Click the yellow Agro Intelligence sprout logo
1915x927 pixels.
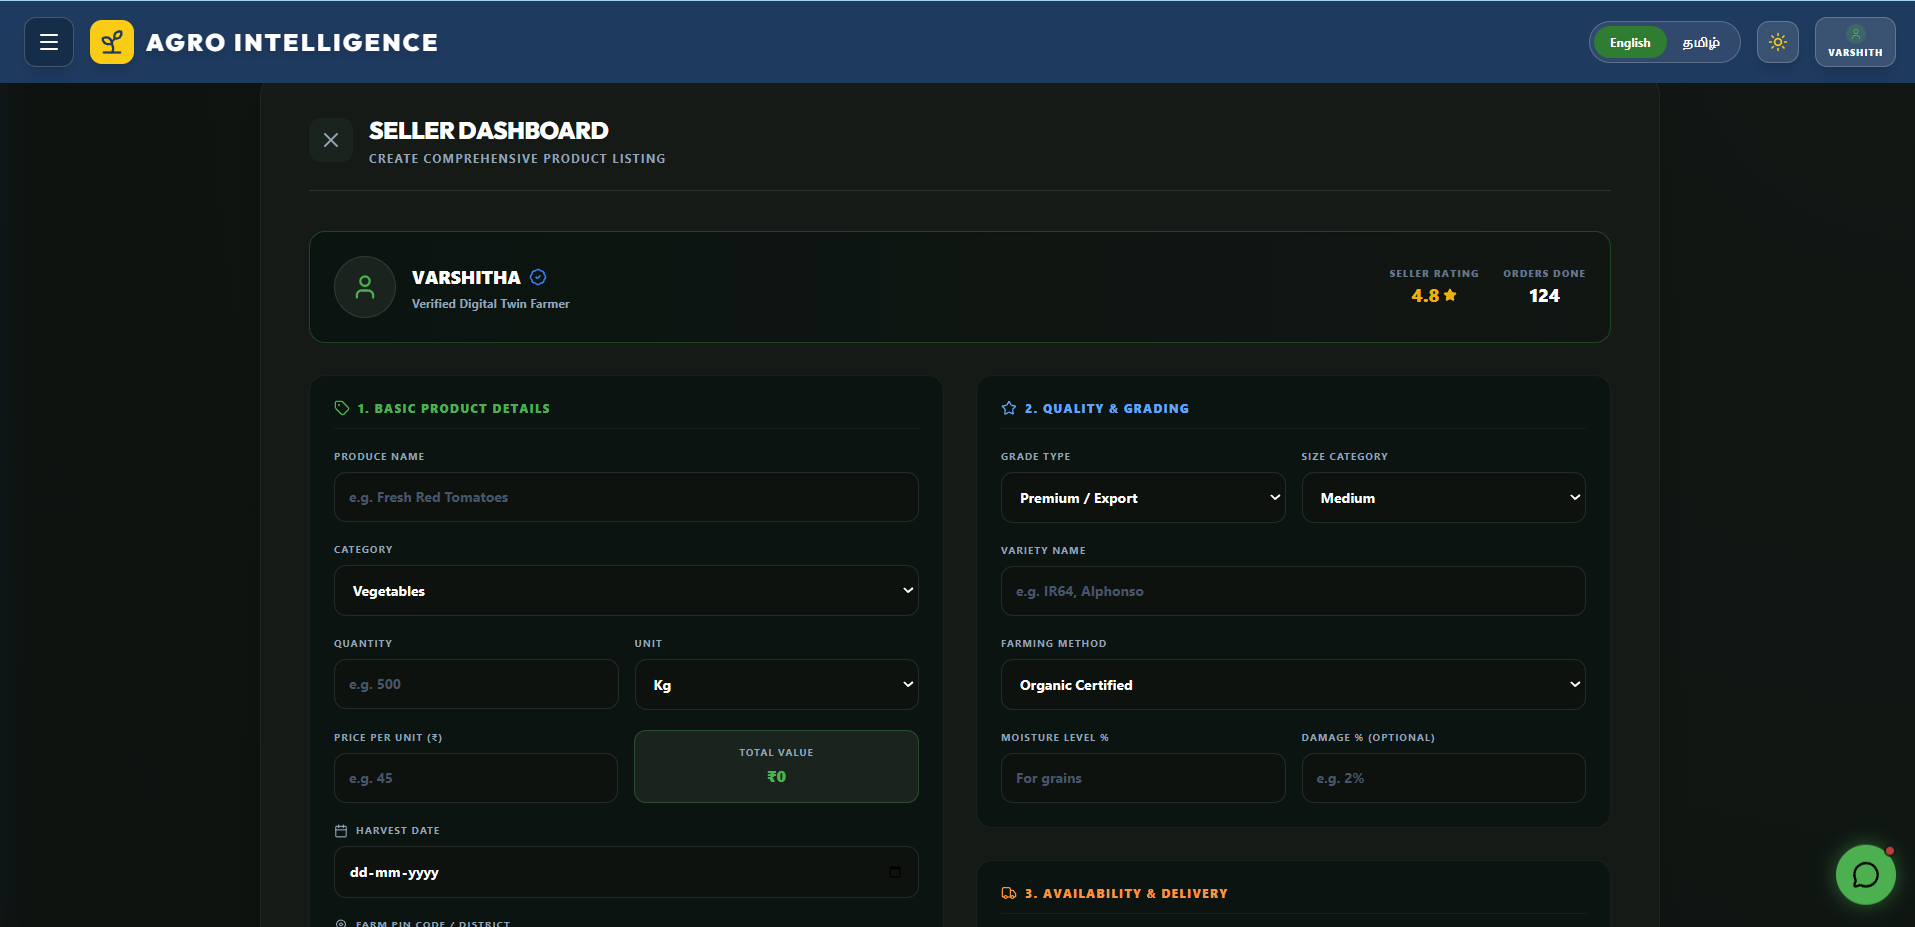112,42
